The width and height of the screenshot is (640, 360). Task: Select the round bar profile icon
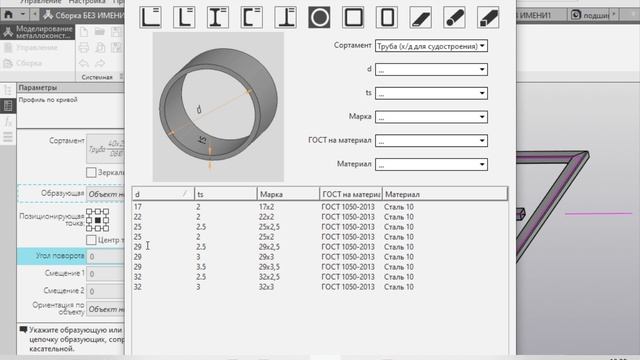(454, 18)
